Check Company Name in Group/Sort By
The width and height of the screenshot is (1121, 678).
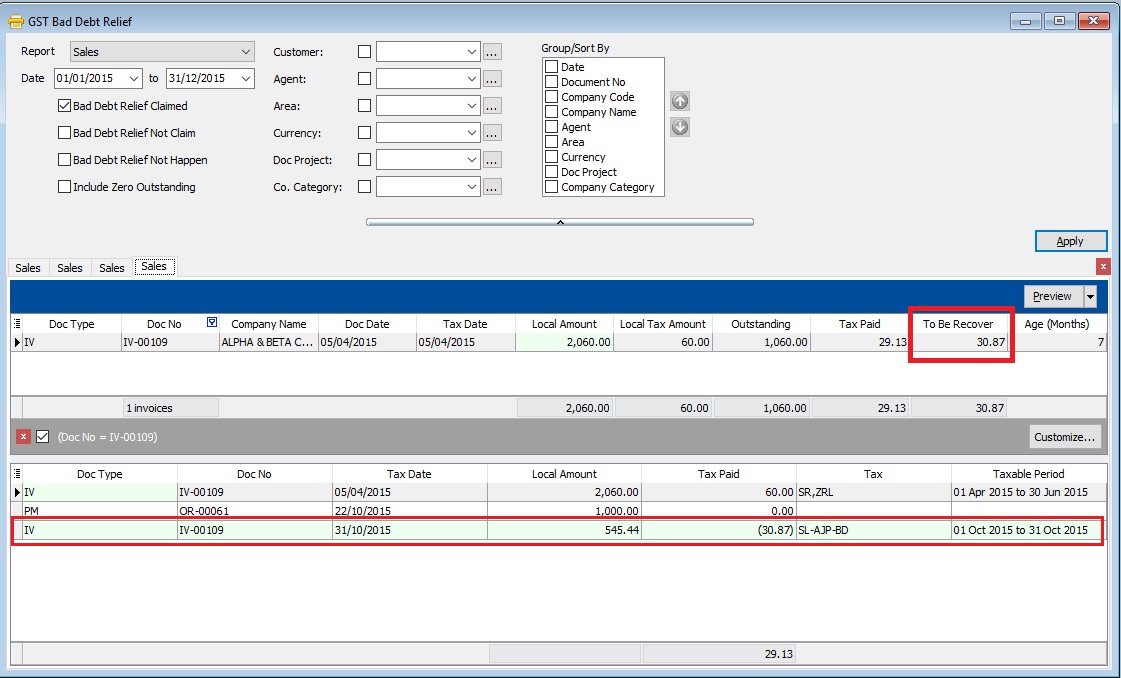pyautogui.click(x=551, y=112)
